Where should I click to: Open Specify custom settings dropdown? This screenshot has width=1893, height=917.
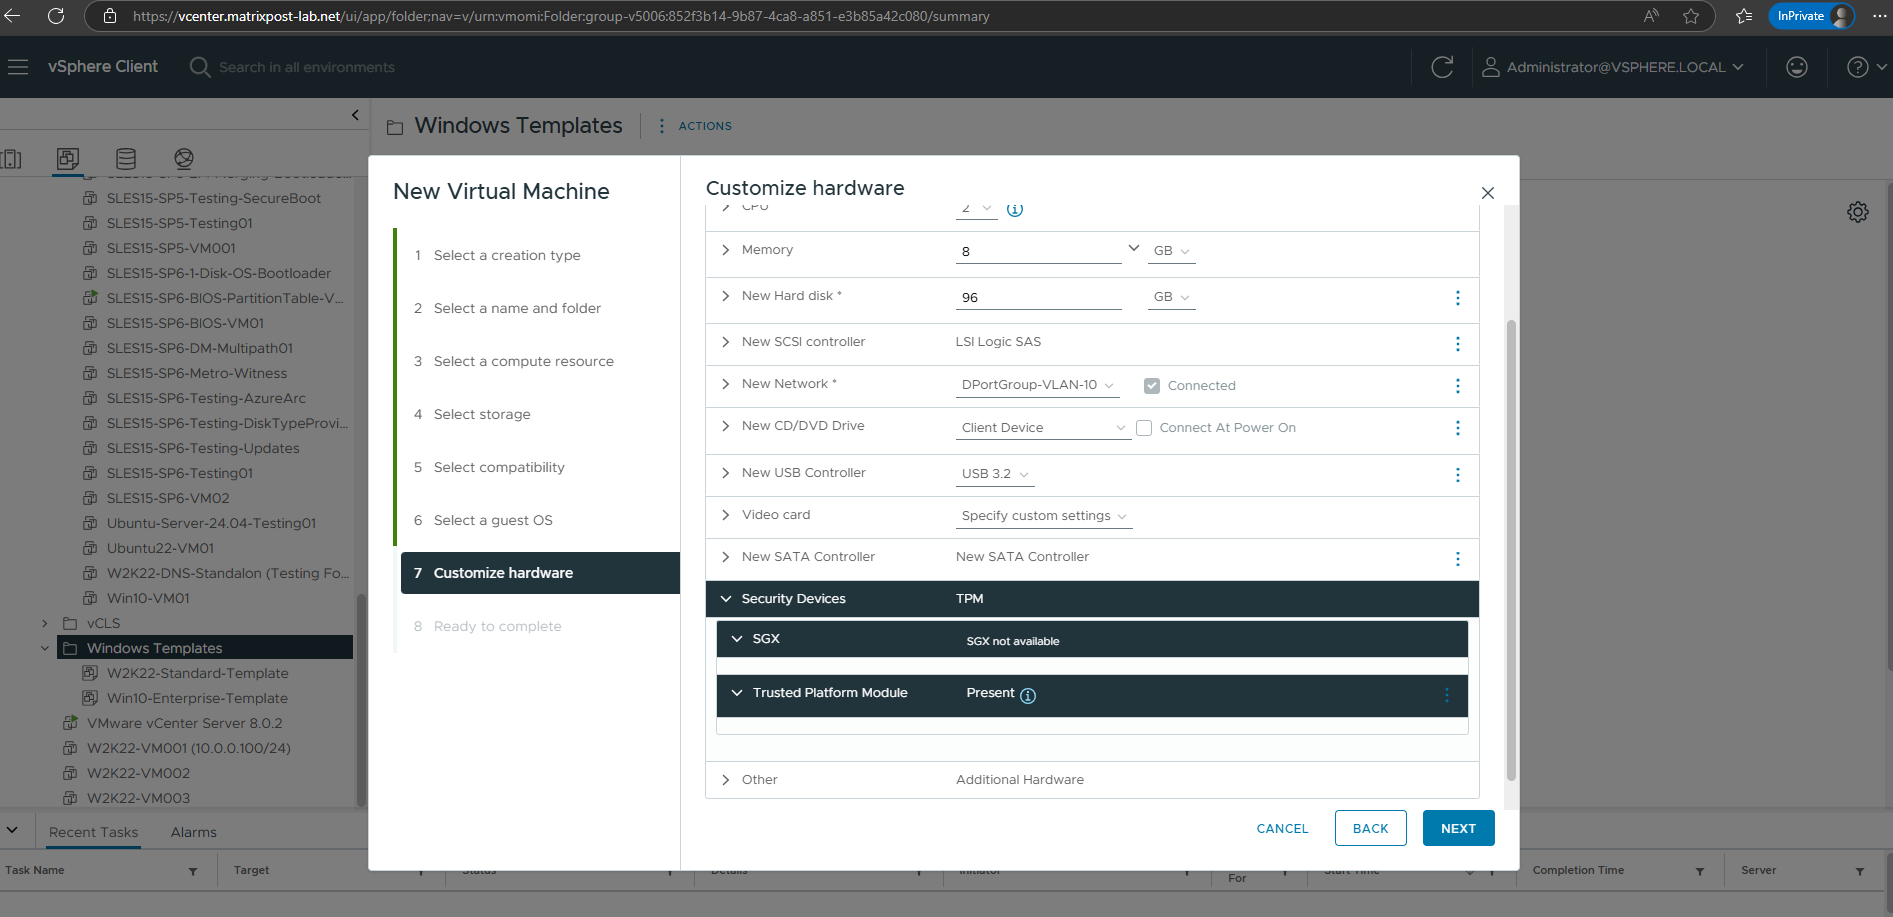click(x=1044, y=516)
